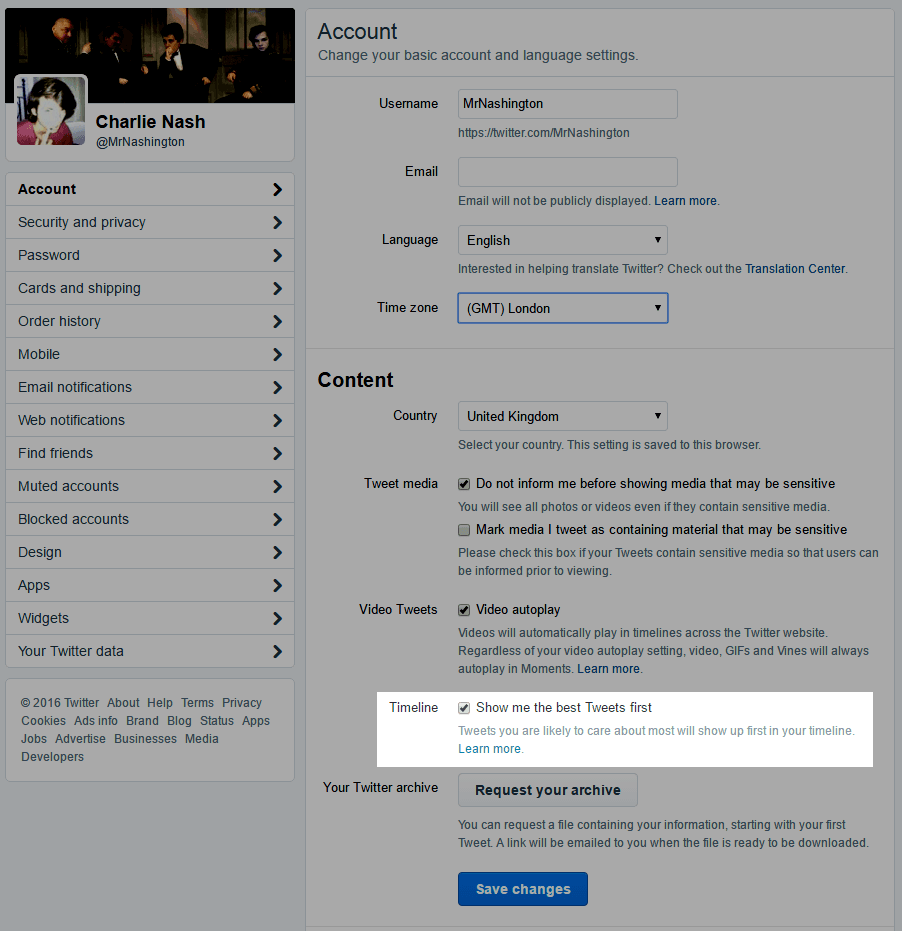902x931 pixels.
Task: Open the Password settings section
Action: tap(150, 255)
